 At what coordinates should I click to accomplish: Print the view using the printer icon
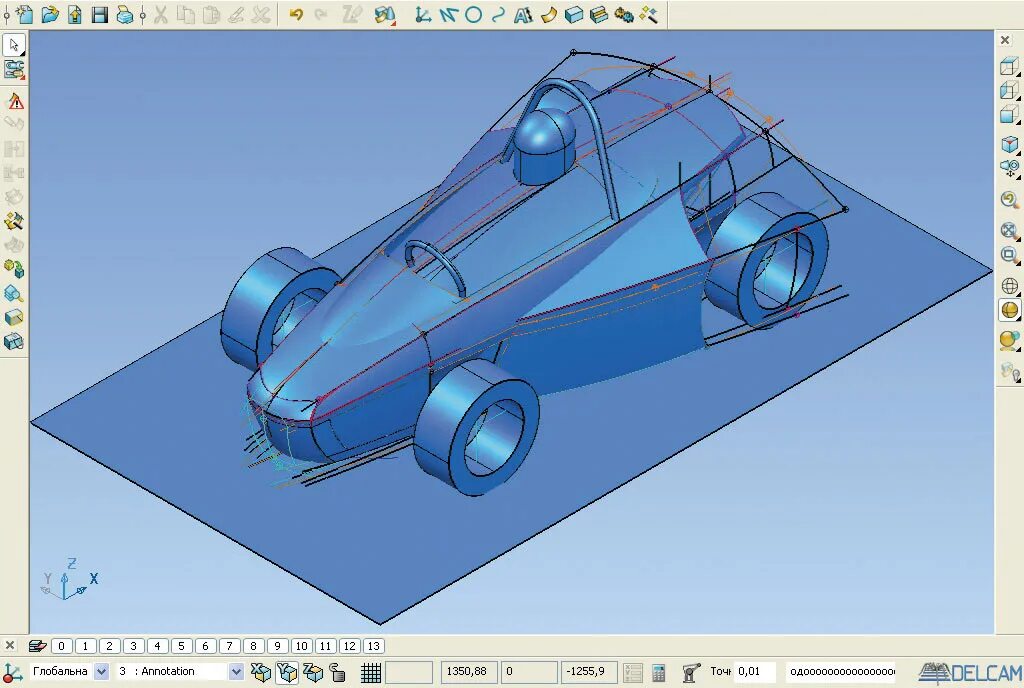(124, 14)
